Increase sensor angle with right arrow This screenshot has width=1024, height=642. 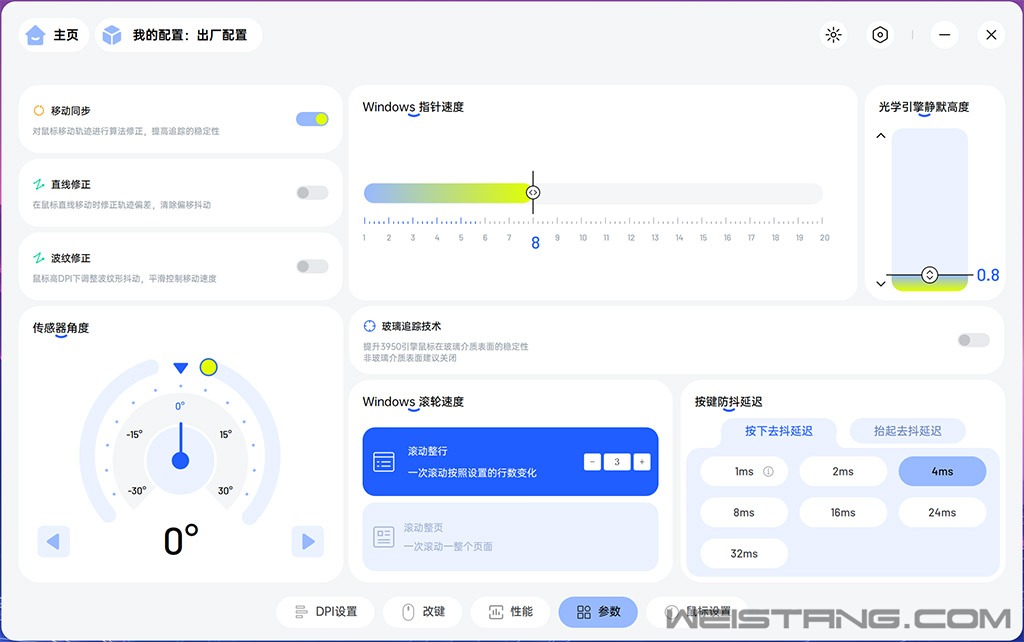(x=308, y=541)
